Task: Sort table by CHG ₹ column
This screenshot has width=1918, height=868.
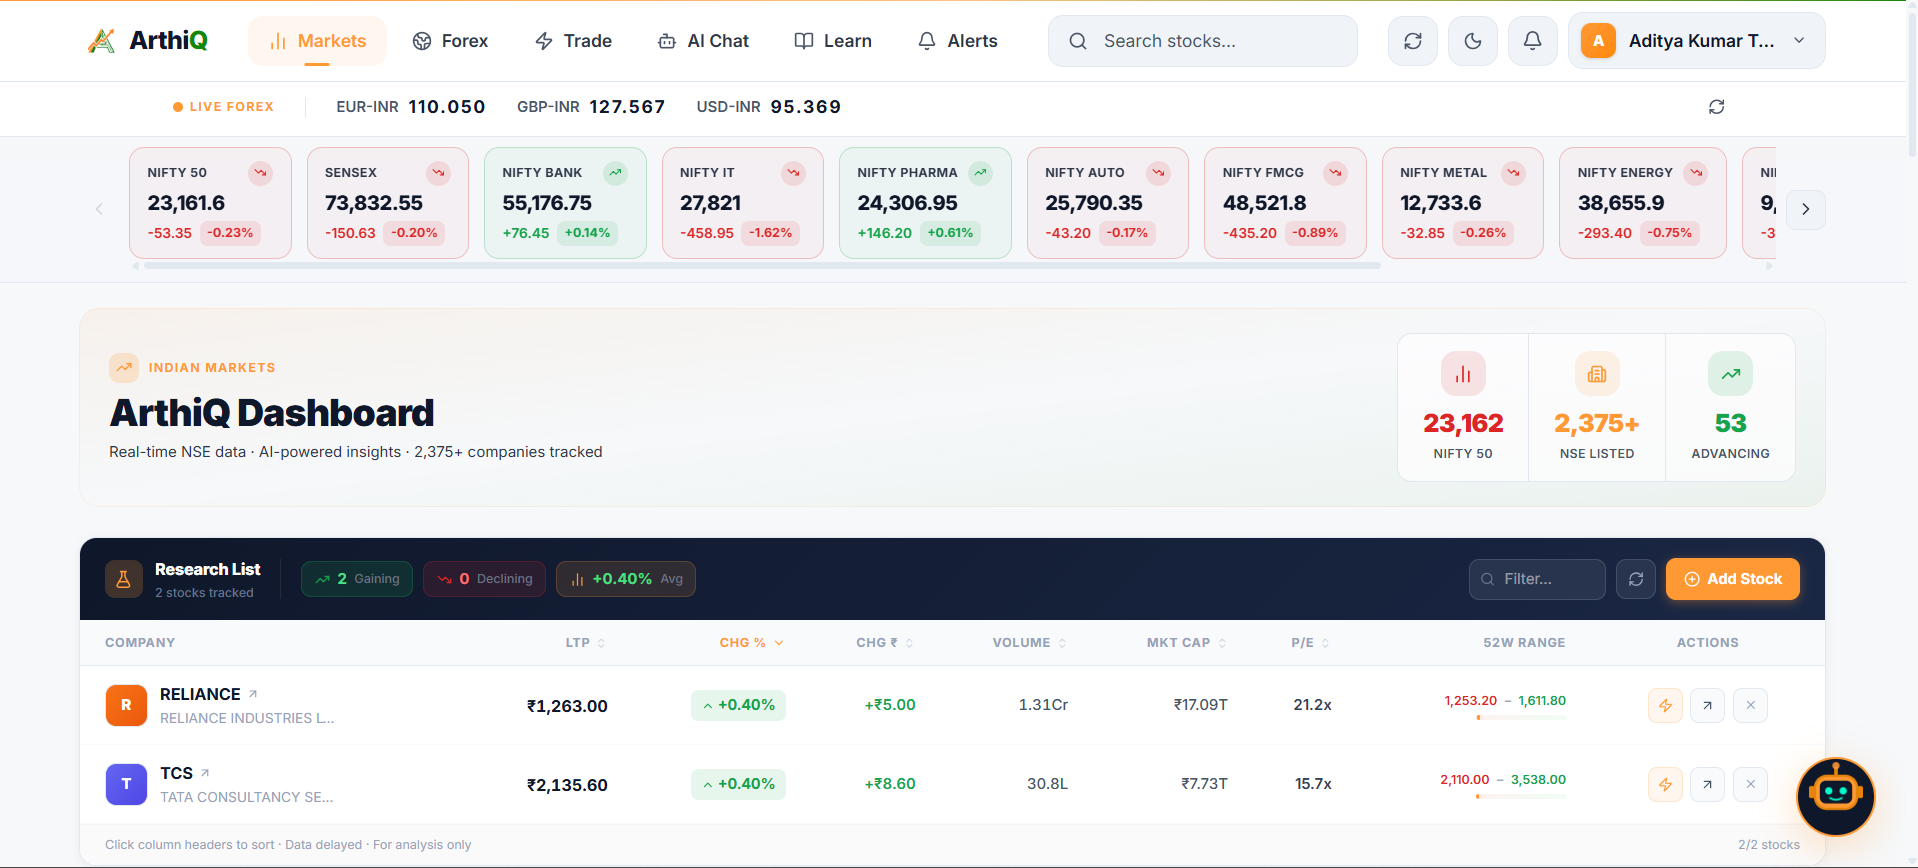Action: point(885,643)
